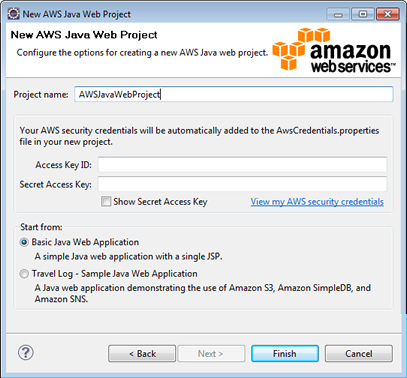The width and height of the screenshot is (407, 378).
Task: Close the dialog with the red X
Action: coord(388,14)
